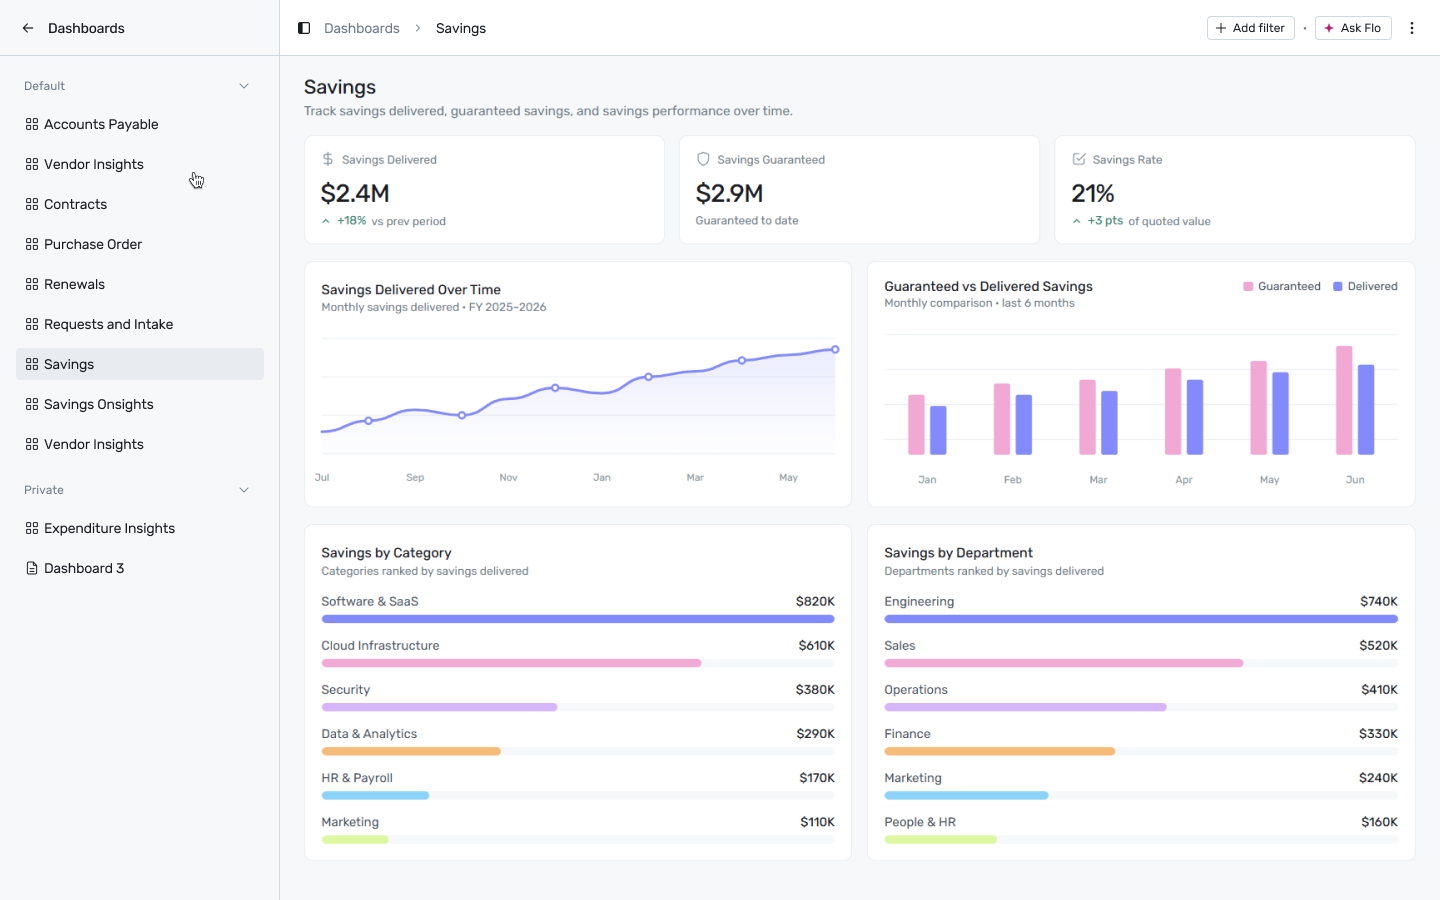
Task: Click the last data point on savings line chart
Action: [x=835, y=349]
